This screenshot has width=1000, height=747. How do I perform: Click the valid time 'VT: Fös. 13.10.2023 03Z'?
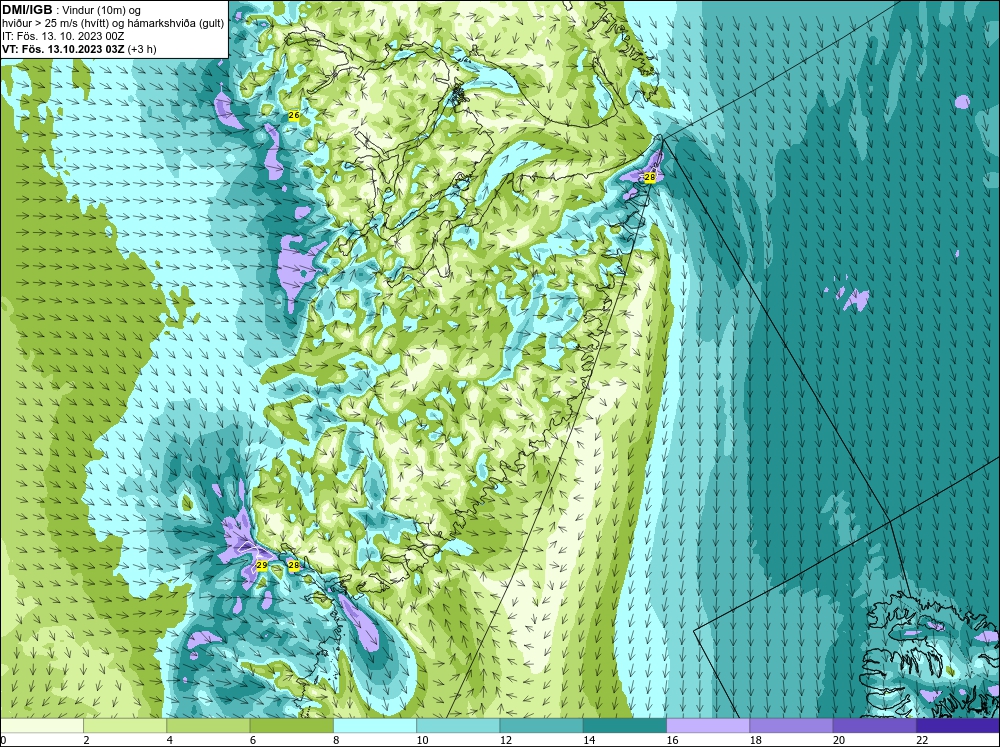pyautogui.click(x=64, y=48)
